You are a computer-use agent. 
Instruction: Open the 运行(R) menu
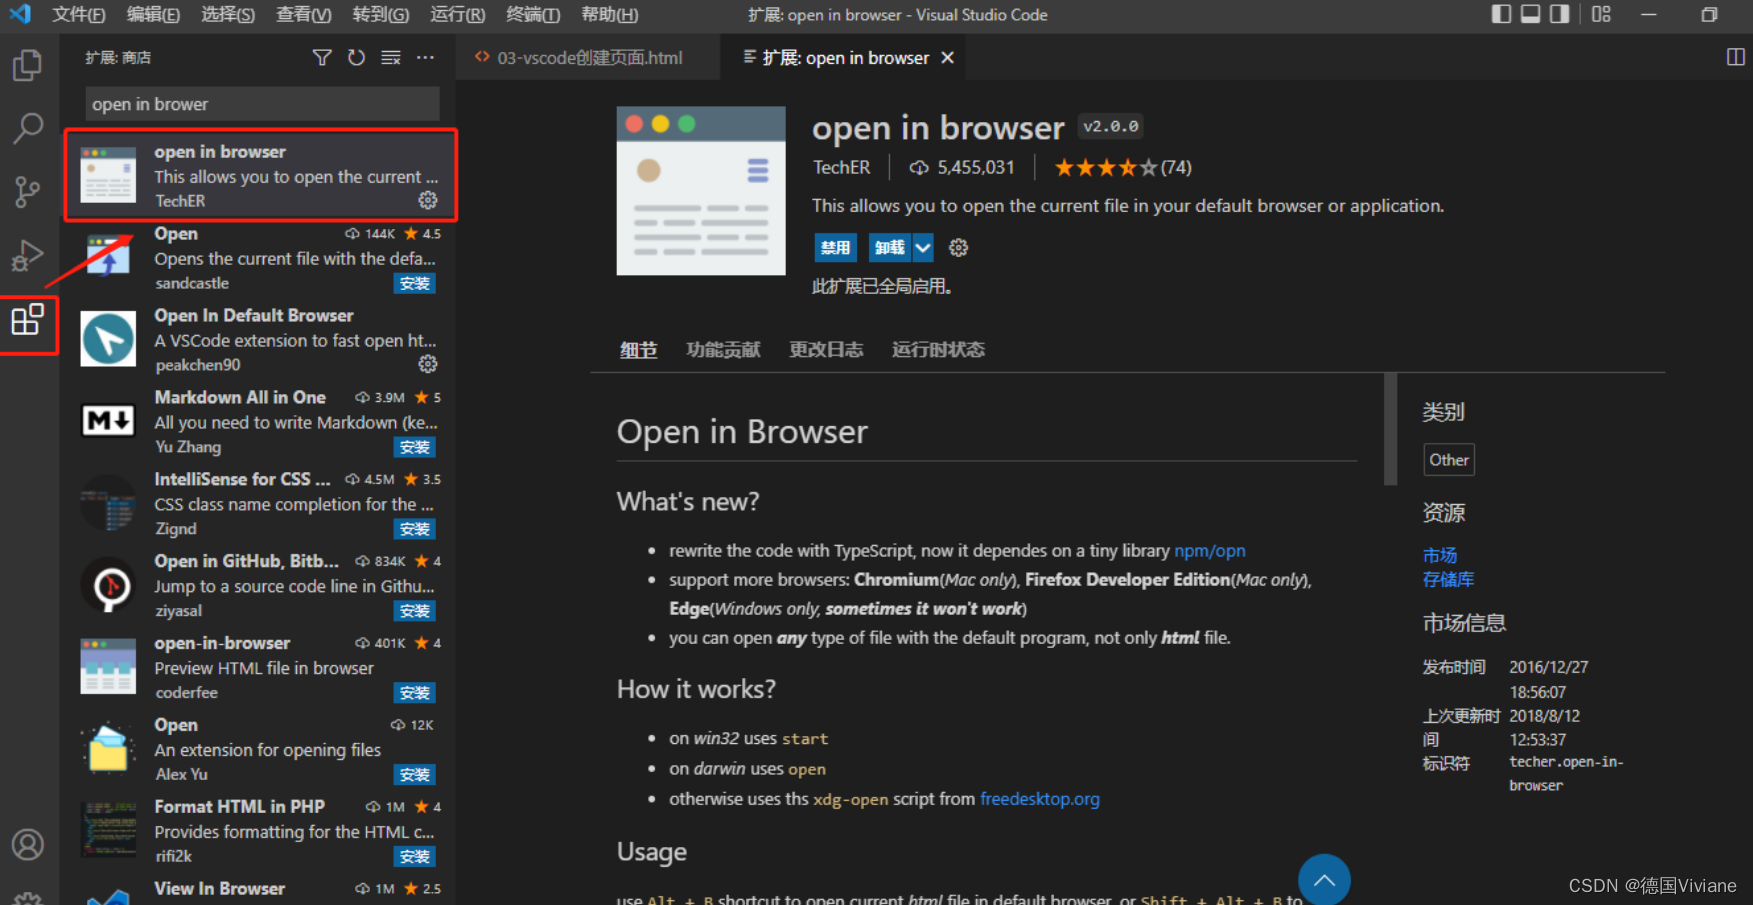458,15
